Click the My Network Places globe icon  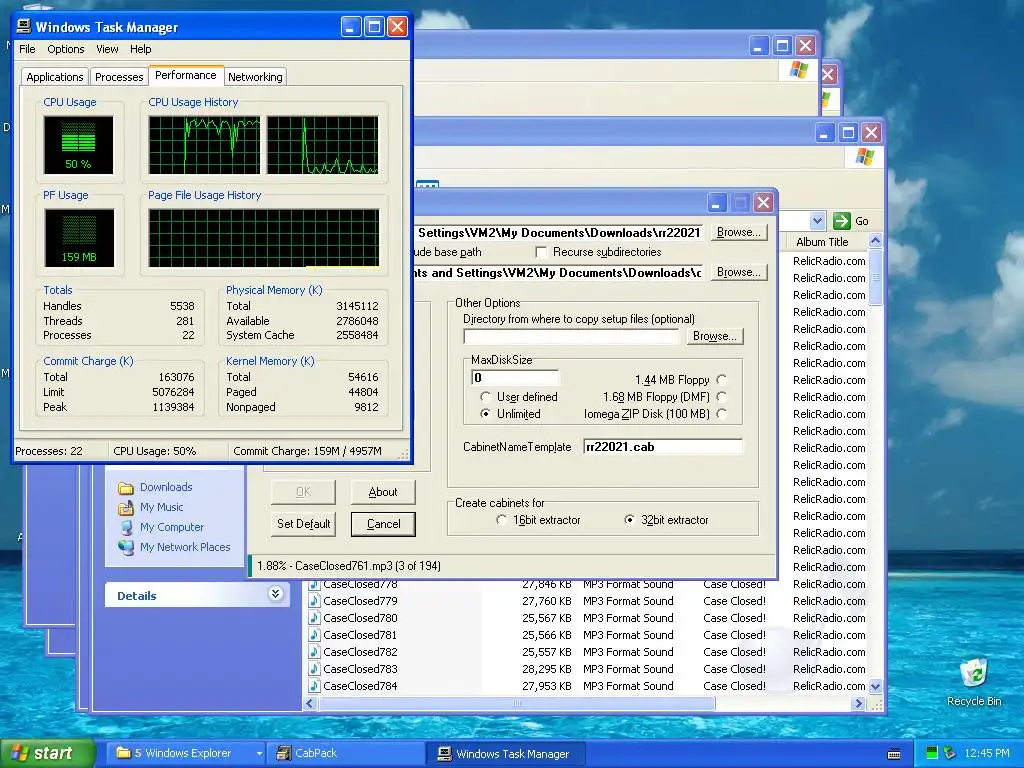tap(125, 547)
